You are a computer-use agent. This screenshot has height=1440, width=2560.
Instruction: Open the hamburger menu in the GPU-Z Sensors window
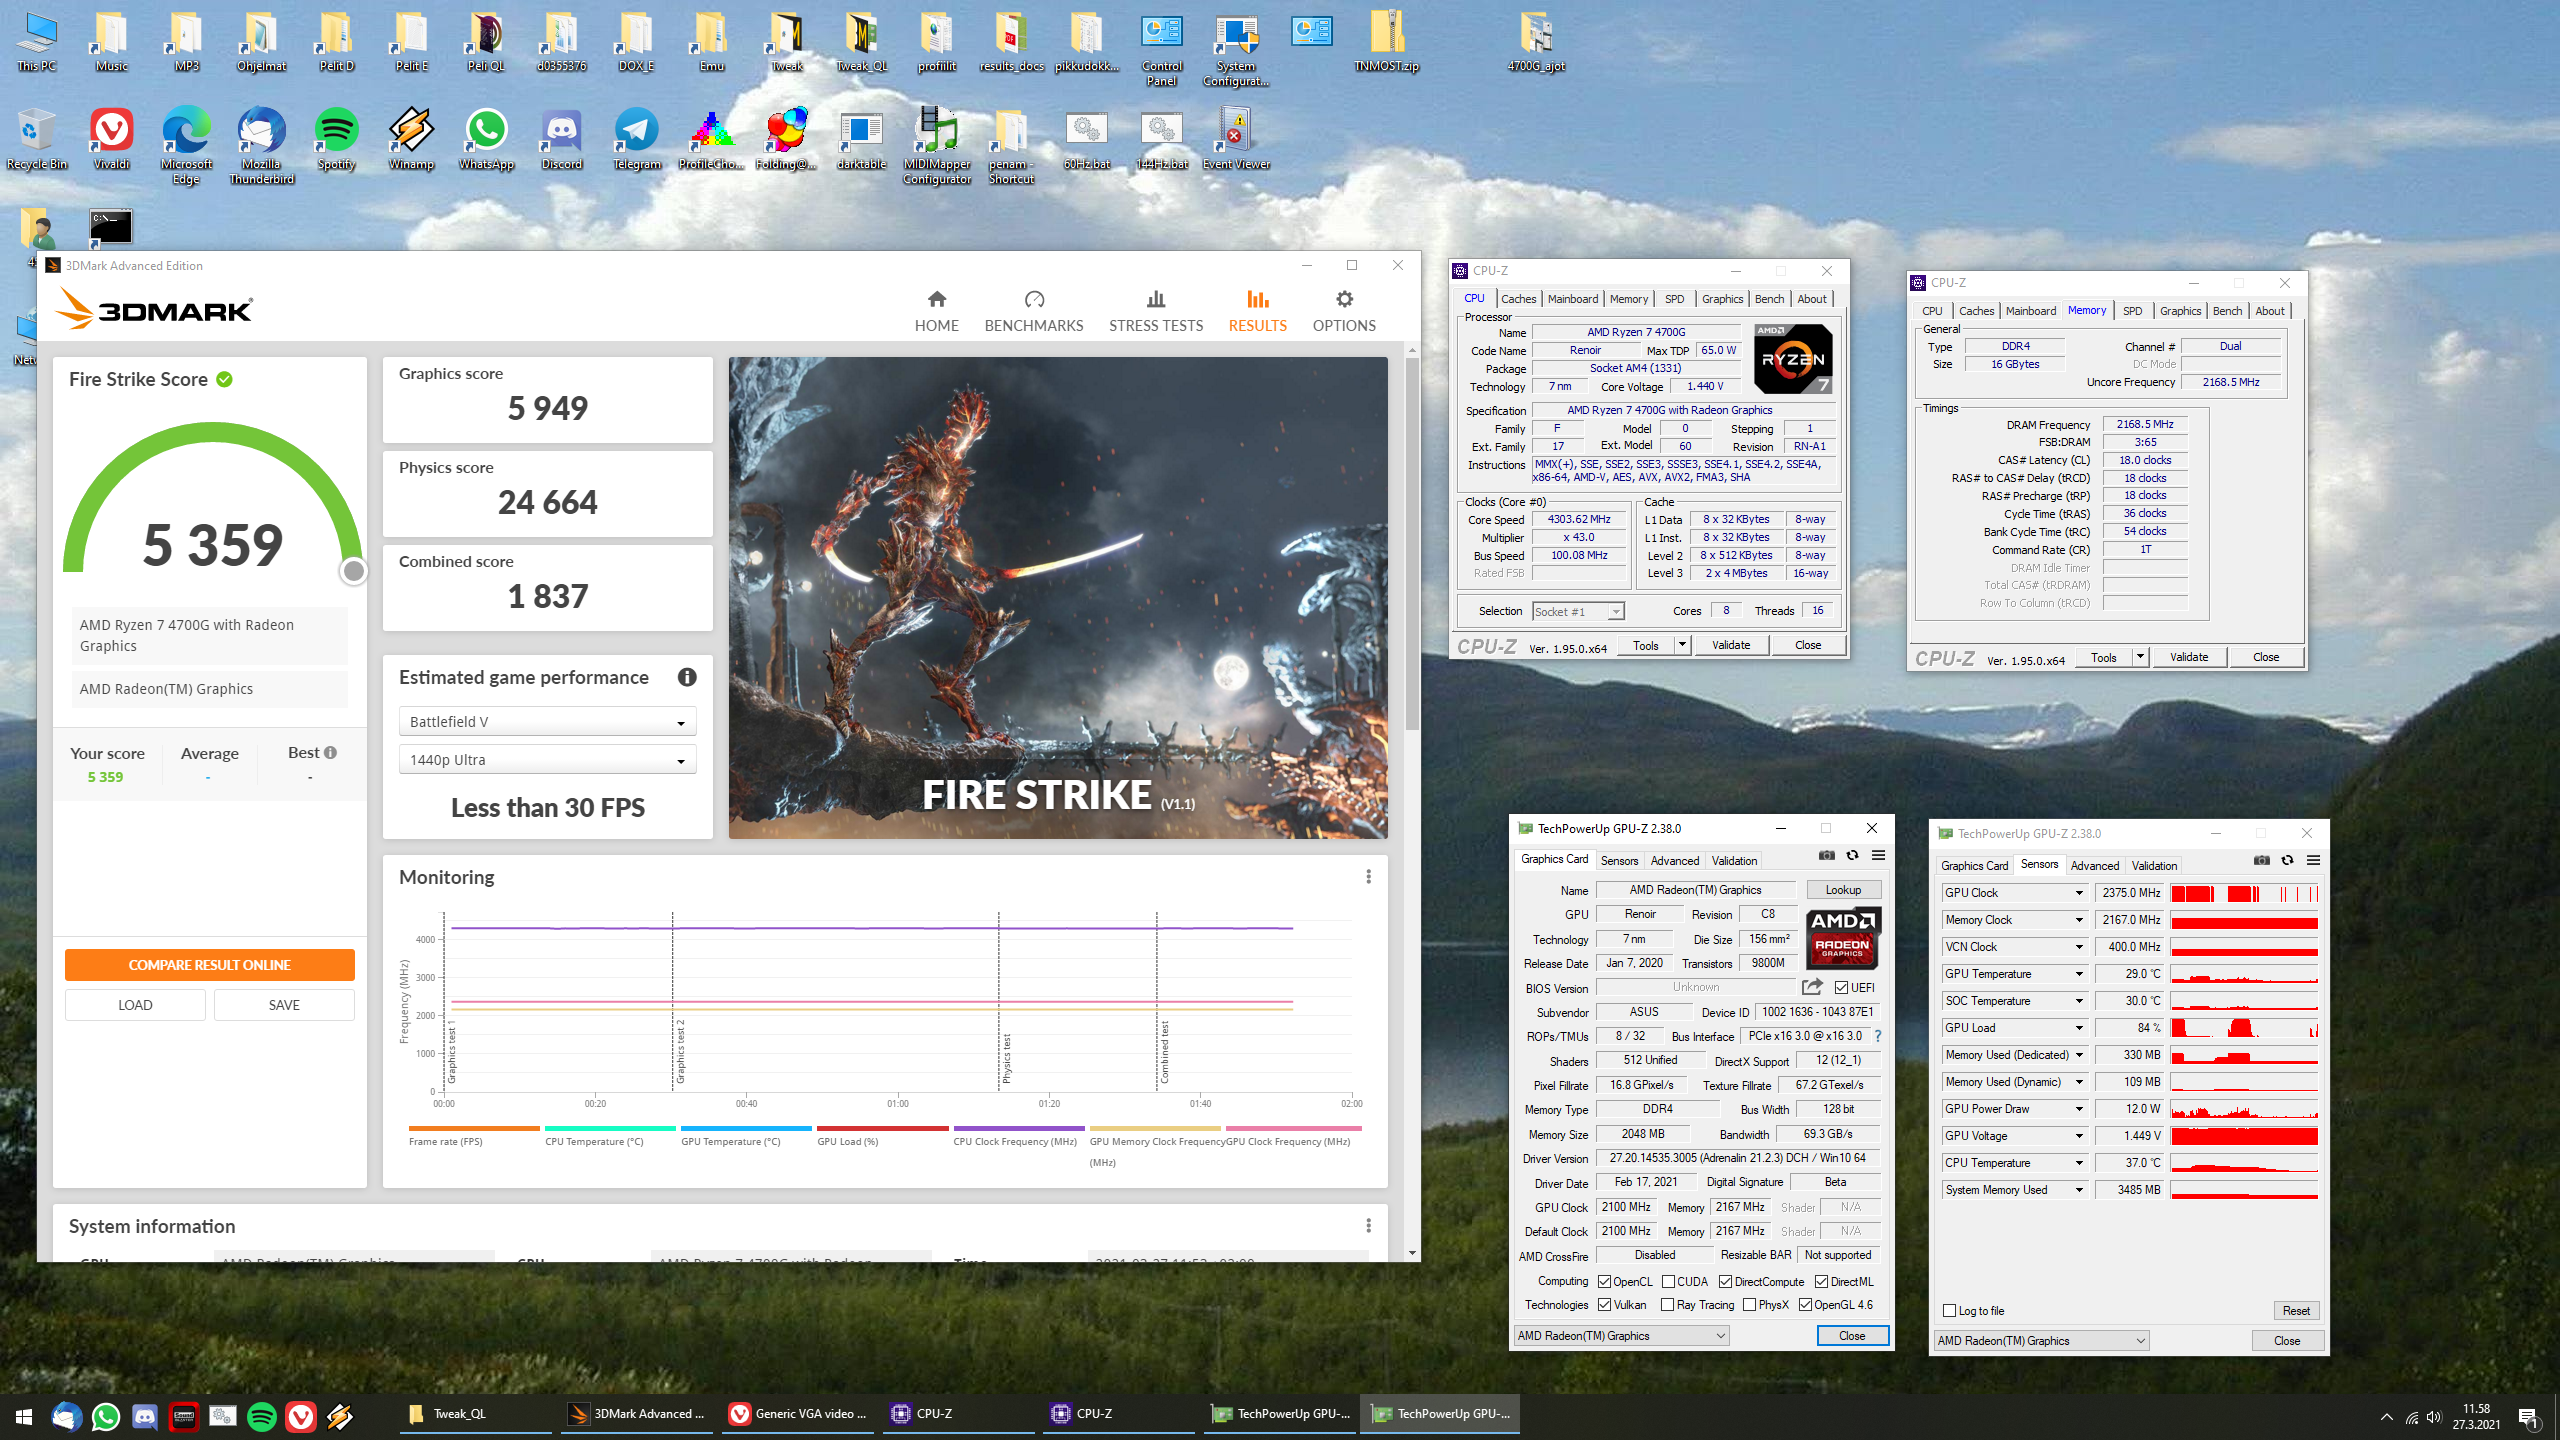click(x=2313, y=860)
